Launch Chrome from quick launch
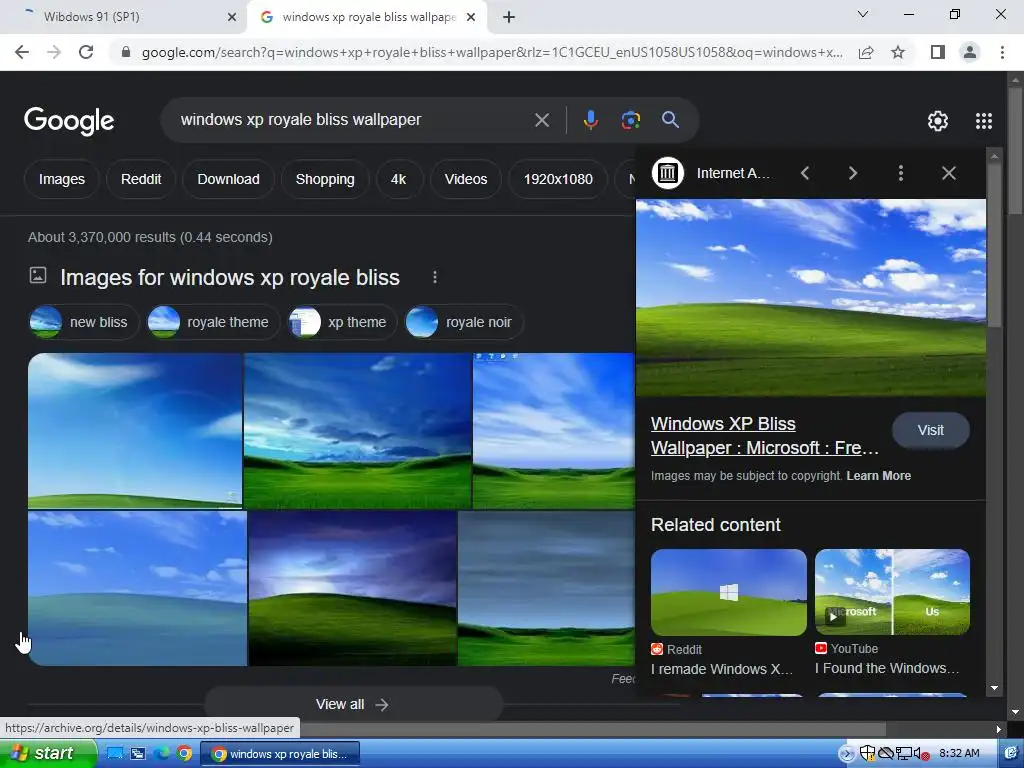Screen dimensions: 1024x768 click(x=184, y=754)
